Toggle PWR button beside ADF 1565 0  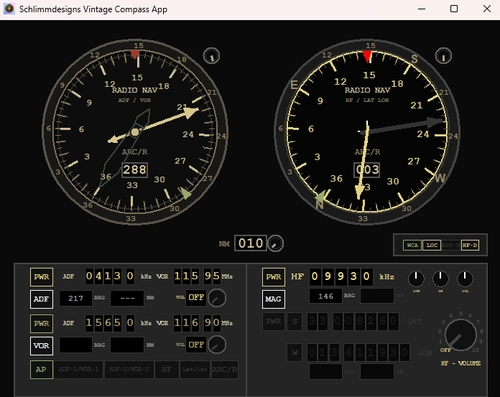(x=41, y=323)
